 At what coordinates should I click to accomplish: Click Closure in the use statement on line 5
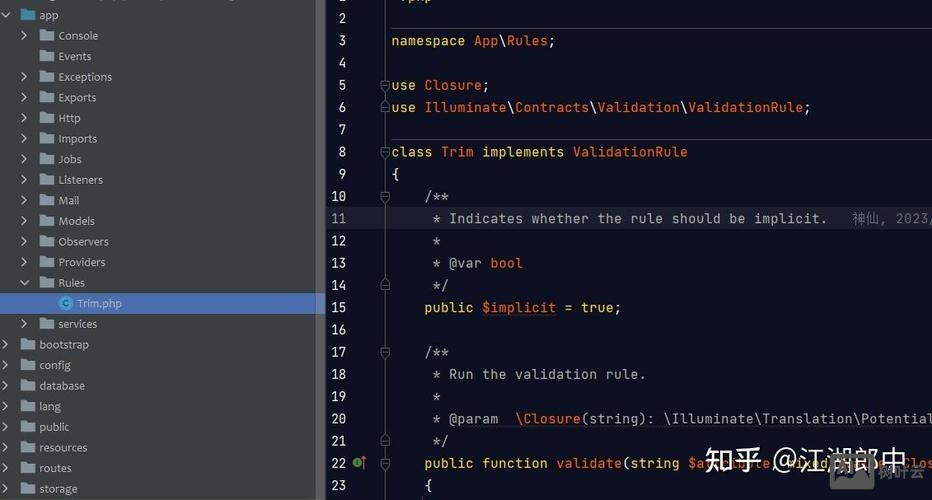pos(454,85)
